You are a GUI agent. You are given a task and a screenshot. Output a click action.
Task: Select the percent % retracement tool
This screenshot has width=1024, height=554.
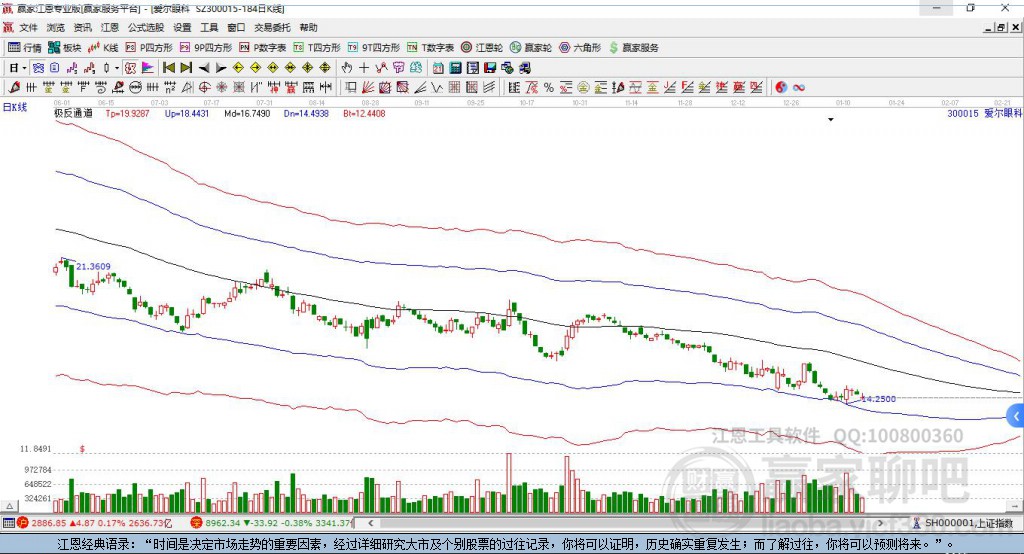click(549, 88)
